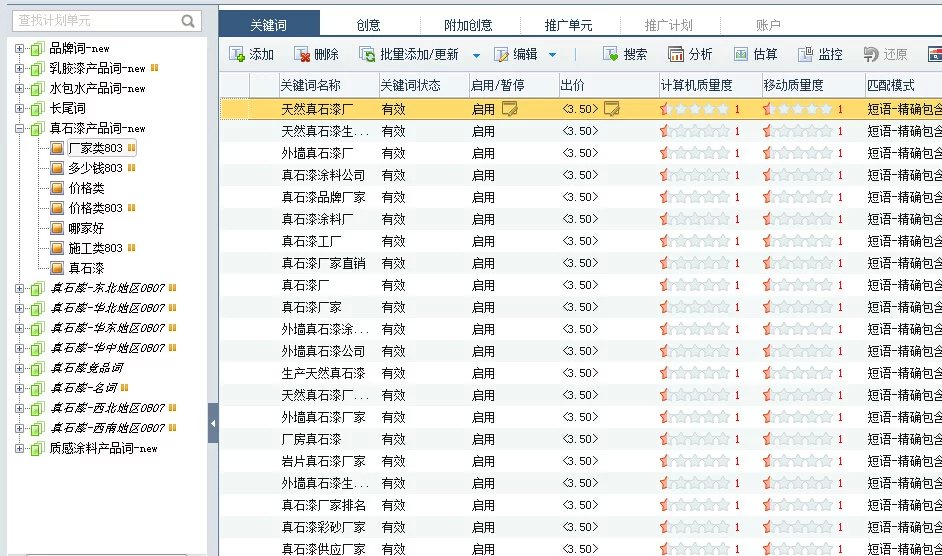Select the 哪家好 unit in the tree

(x=86, y=228)
